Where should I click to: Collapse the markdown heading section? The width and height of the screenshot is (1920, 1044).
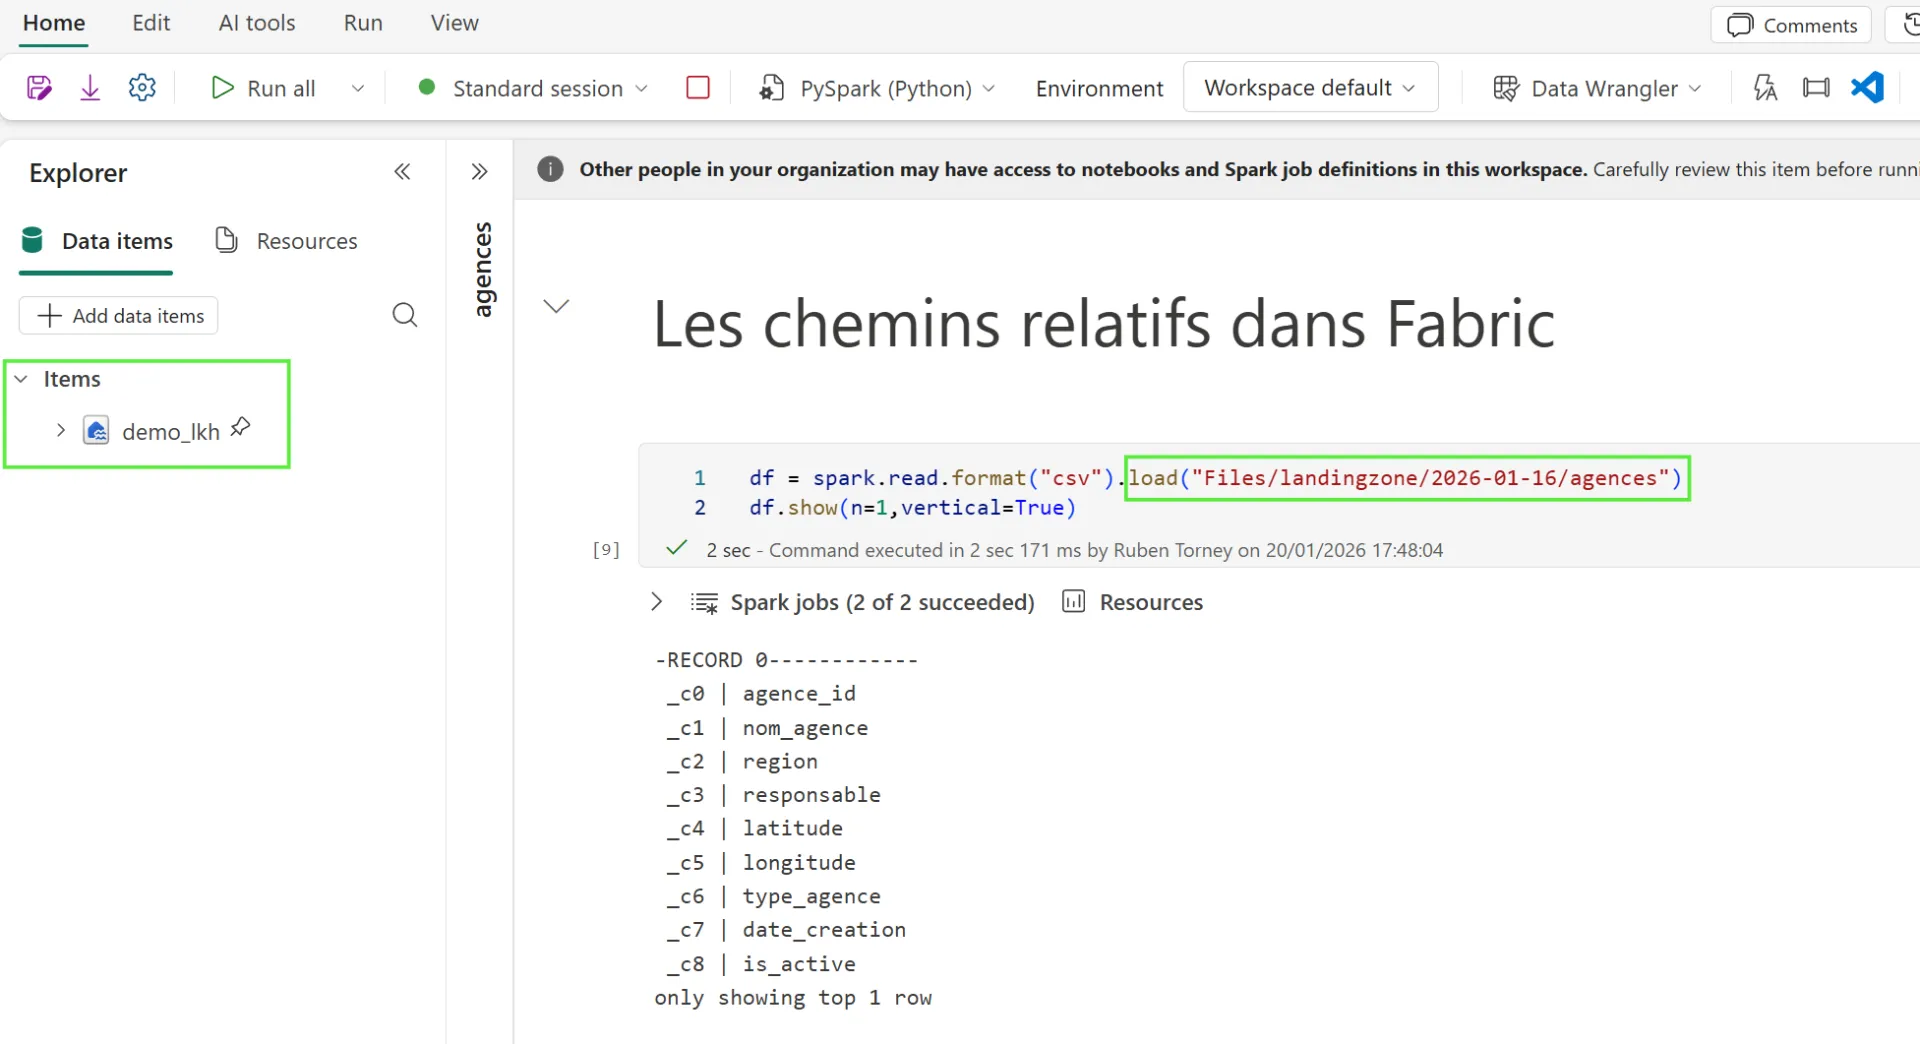pyautogui.click(x=556, y=306)
